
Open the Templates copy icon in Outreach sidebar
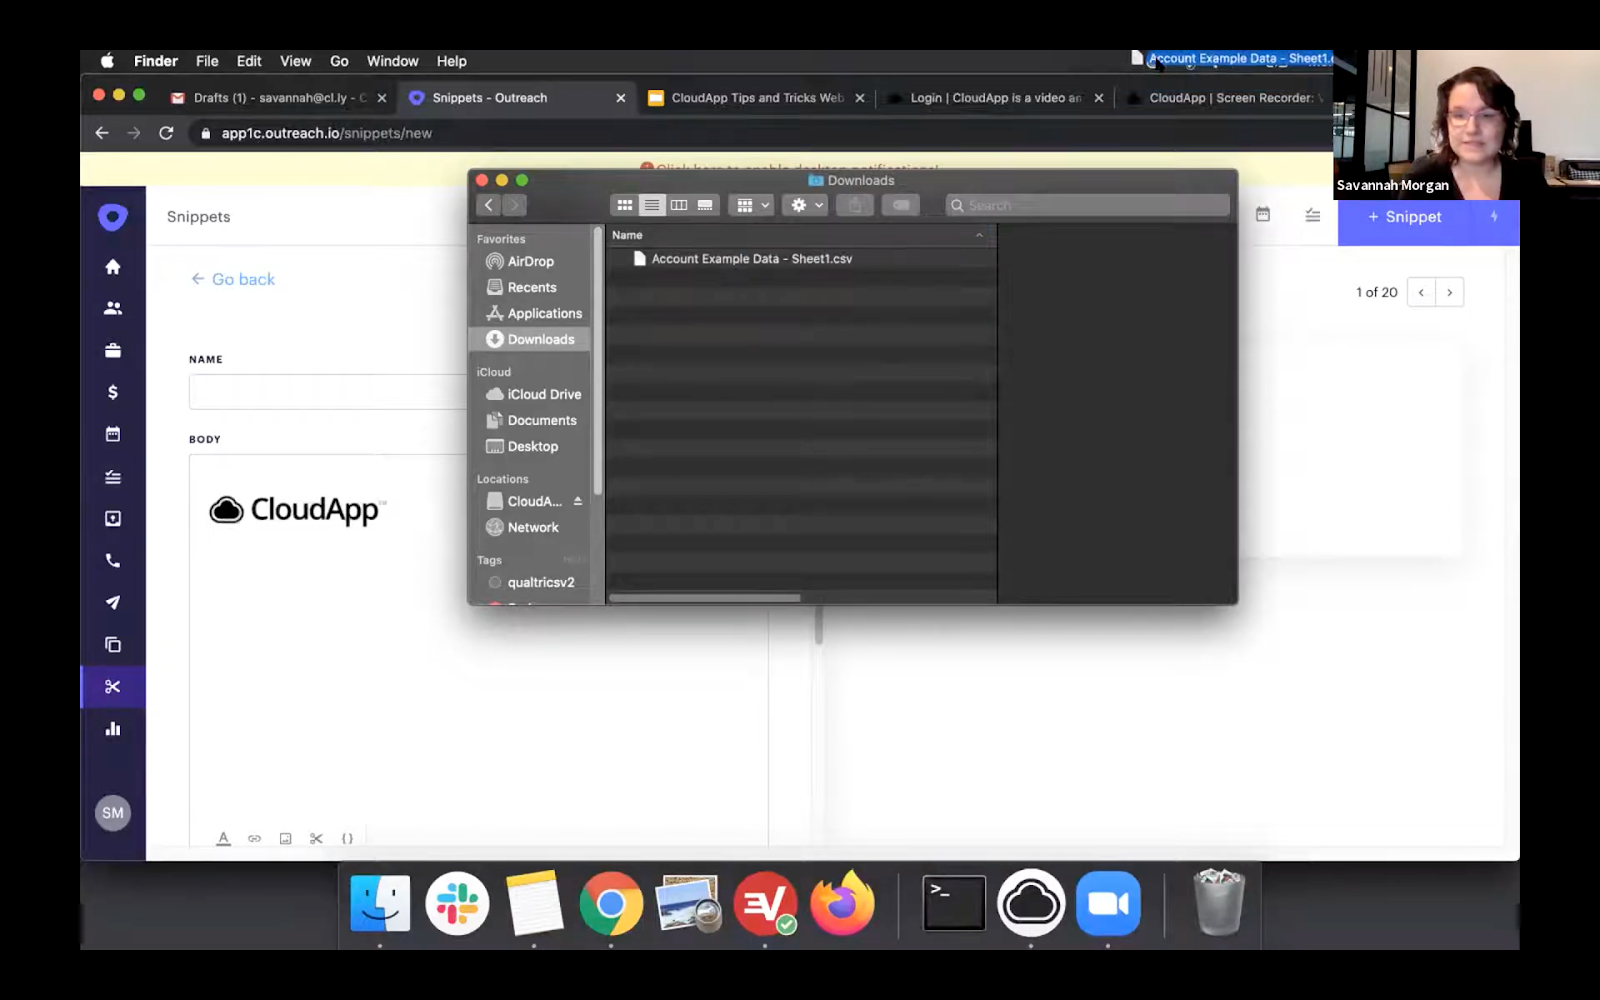pyautogui.click(x=113, y=645)
